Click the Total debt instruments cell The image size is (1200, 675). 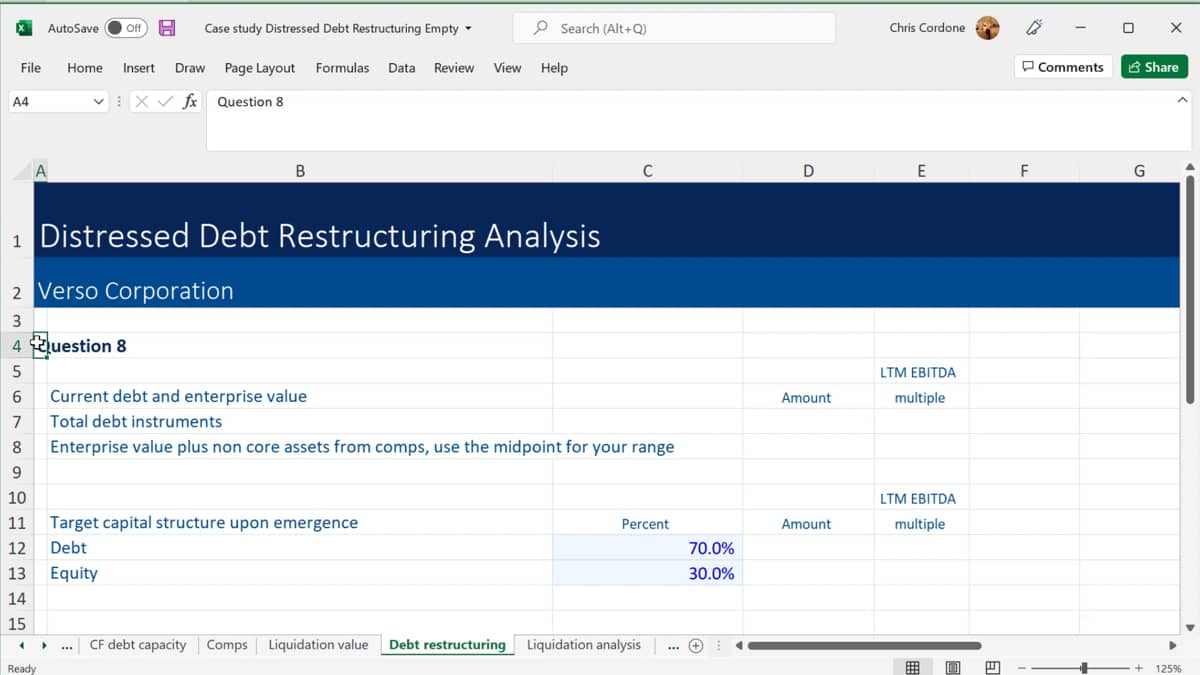click(300, 421)
